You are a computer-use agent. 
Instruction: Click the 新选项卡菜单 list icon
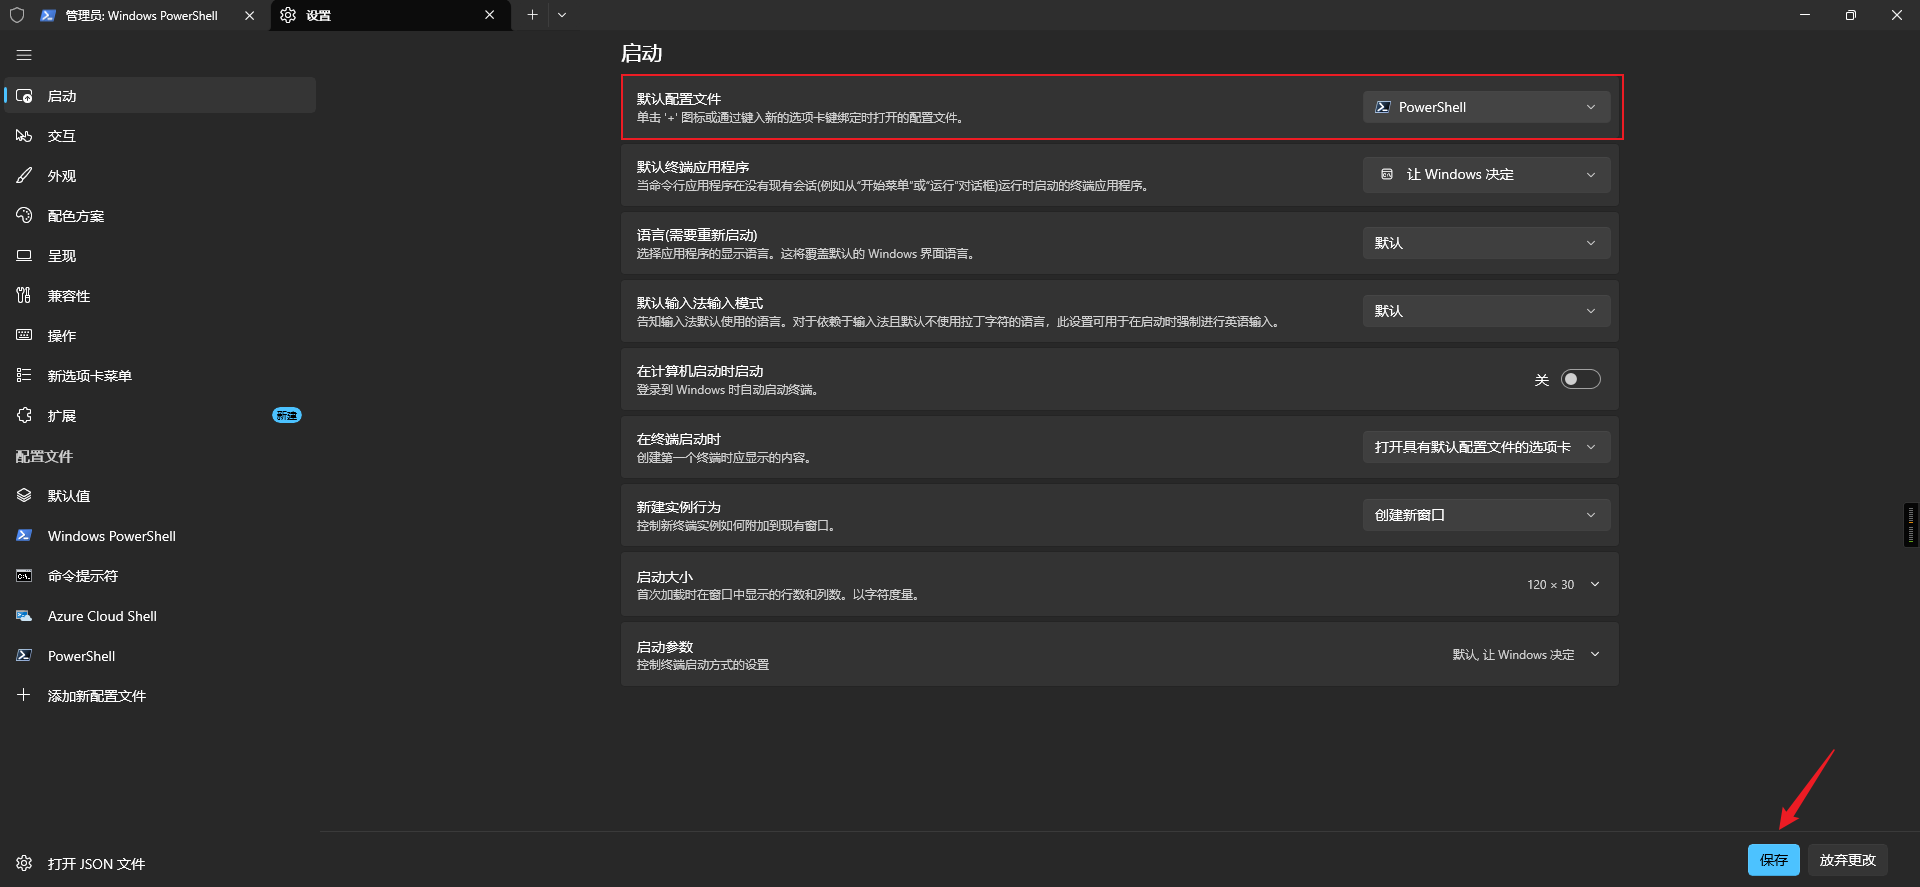click(x=24, y=376)
